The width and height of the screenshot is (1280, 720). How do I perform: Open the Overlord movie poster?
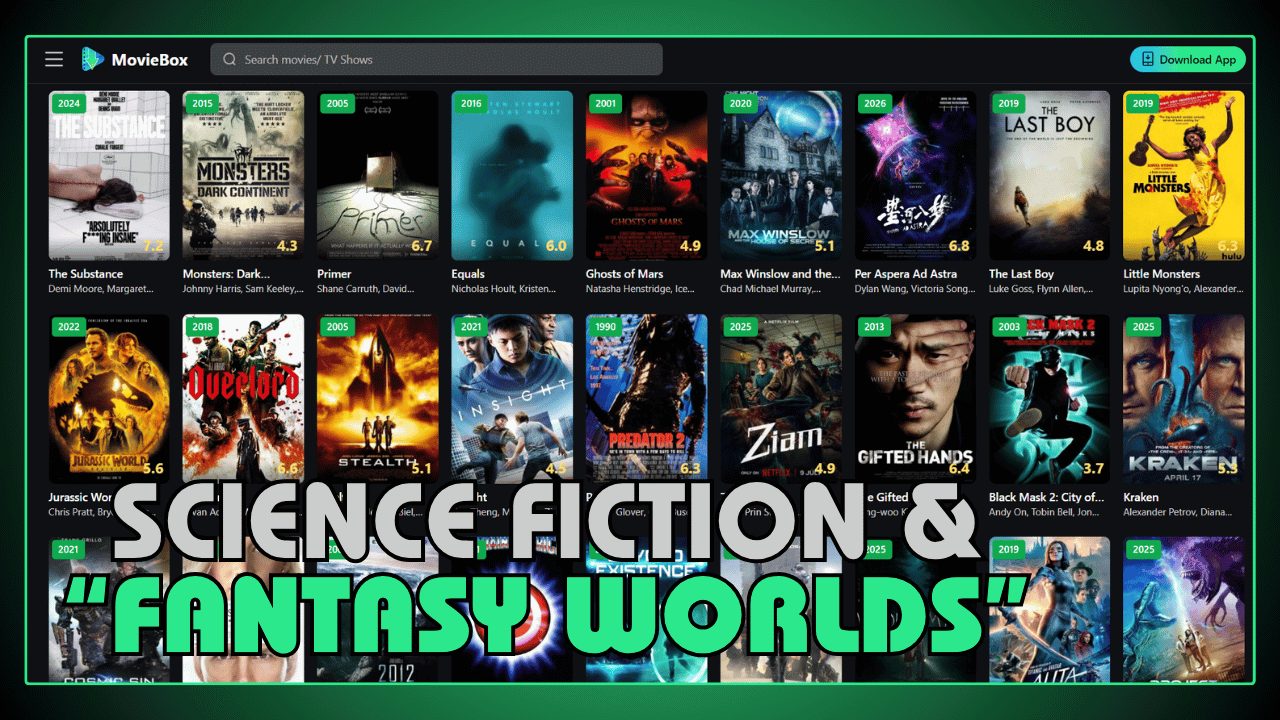(243, 398)
